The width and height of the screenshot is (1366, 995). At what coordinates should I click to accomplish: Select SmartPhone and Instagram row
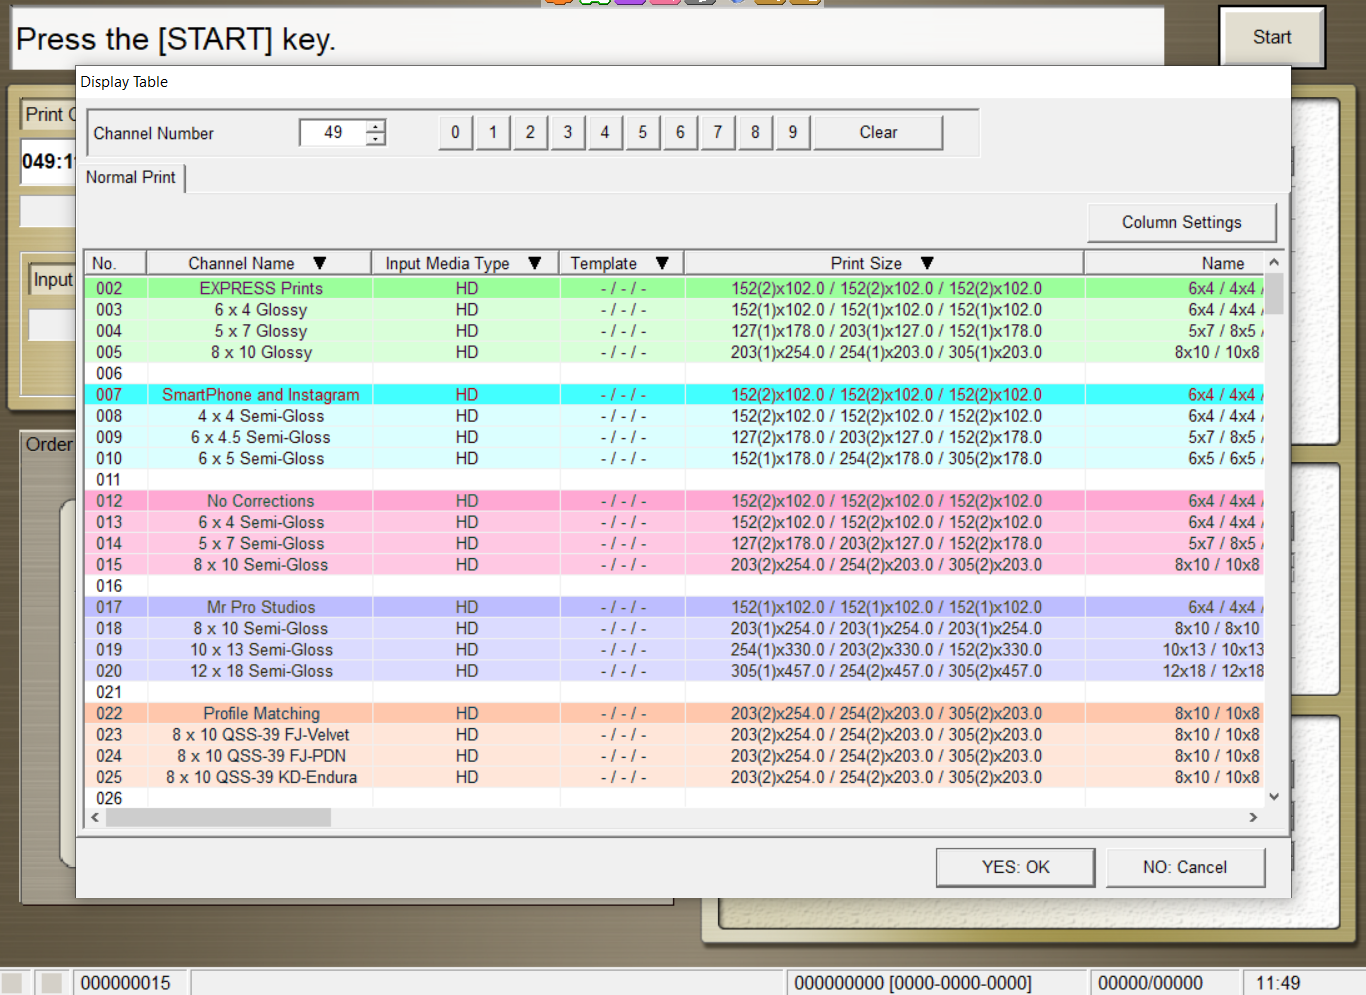tap(675, 395)
